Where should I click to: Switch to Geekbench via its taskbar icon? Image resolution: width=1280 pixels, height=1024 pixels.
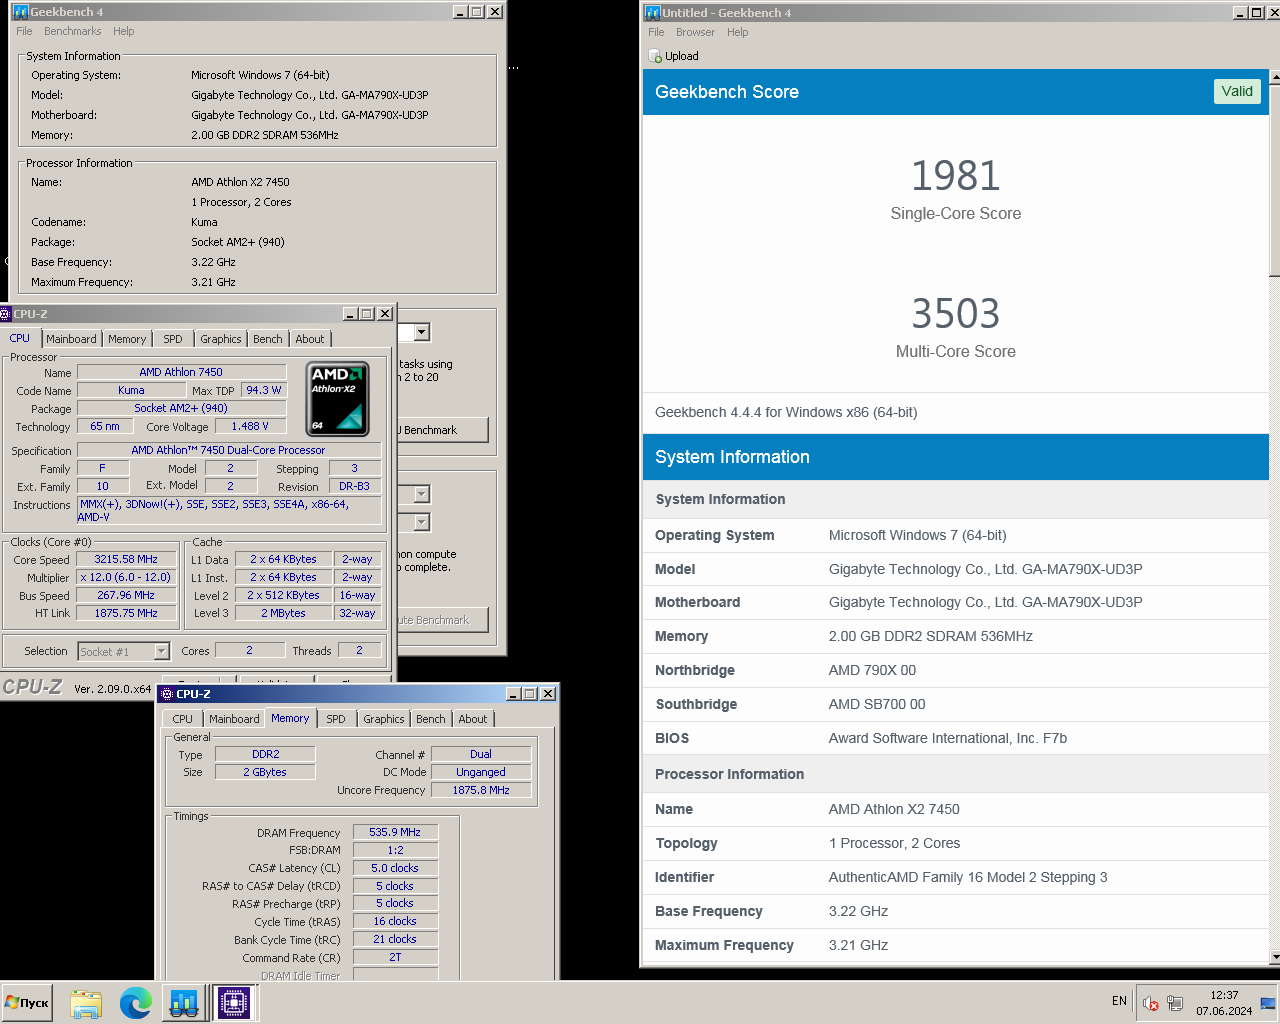coord(184,1003)
